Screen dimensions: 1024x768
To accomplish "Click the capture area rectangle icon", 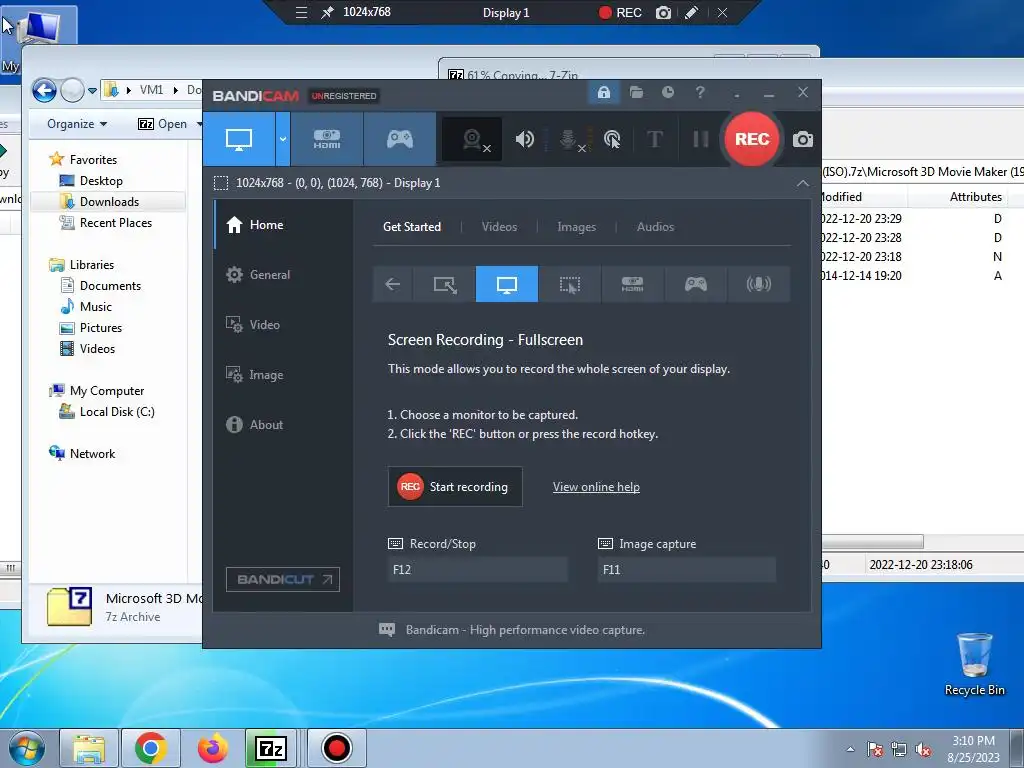I will tap(221, 183).
